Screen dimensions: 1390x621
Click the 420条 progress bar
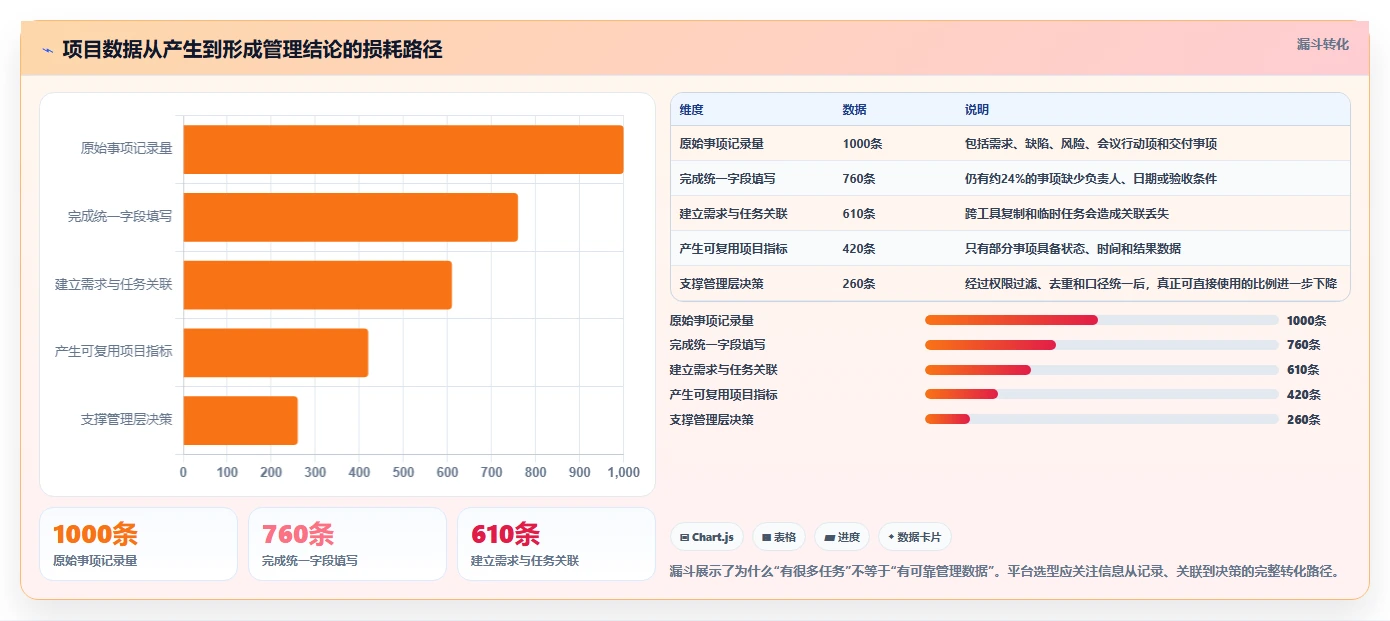point(1101,395)
